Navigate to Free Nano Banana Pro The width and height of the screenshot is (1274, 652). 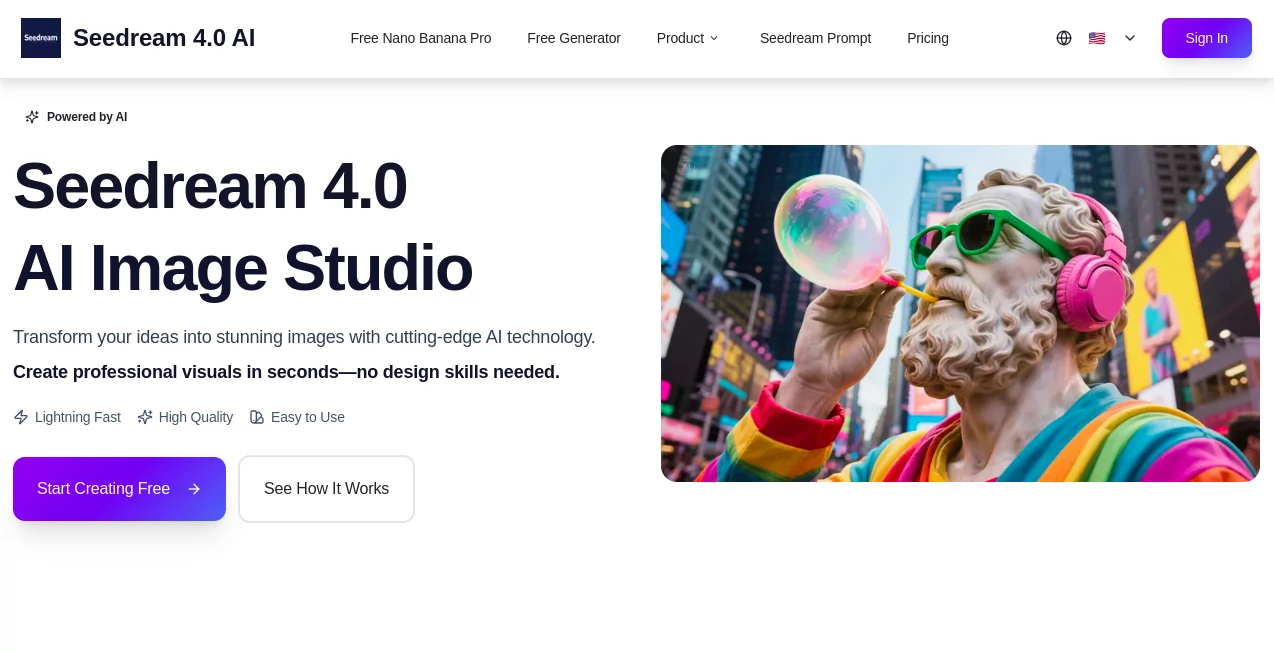click(421, 38)
